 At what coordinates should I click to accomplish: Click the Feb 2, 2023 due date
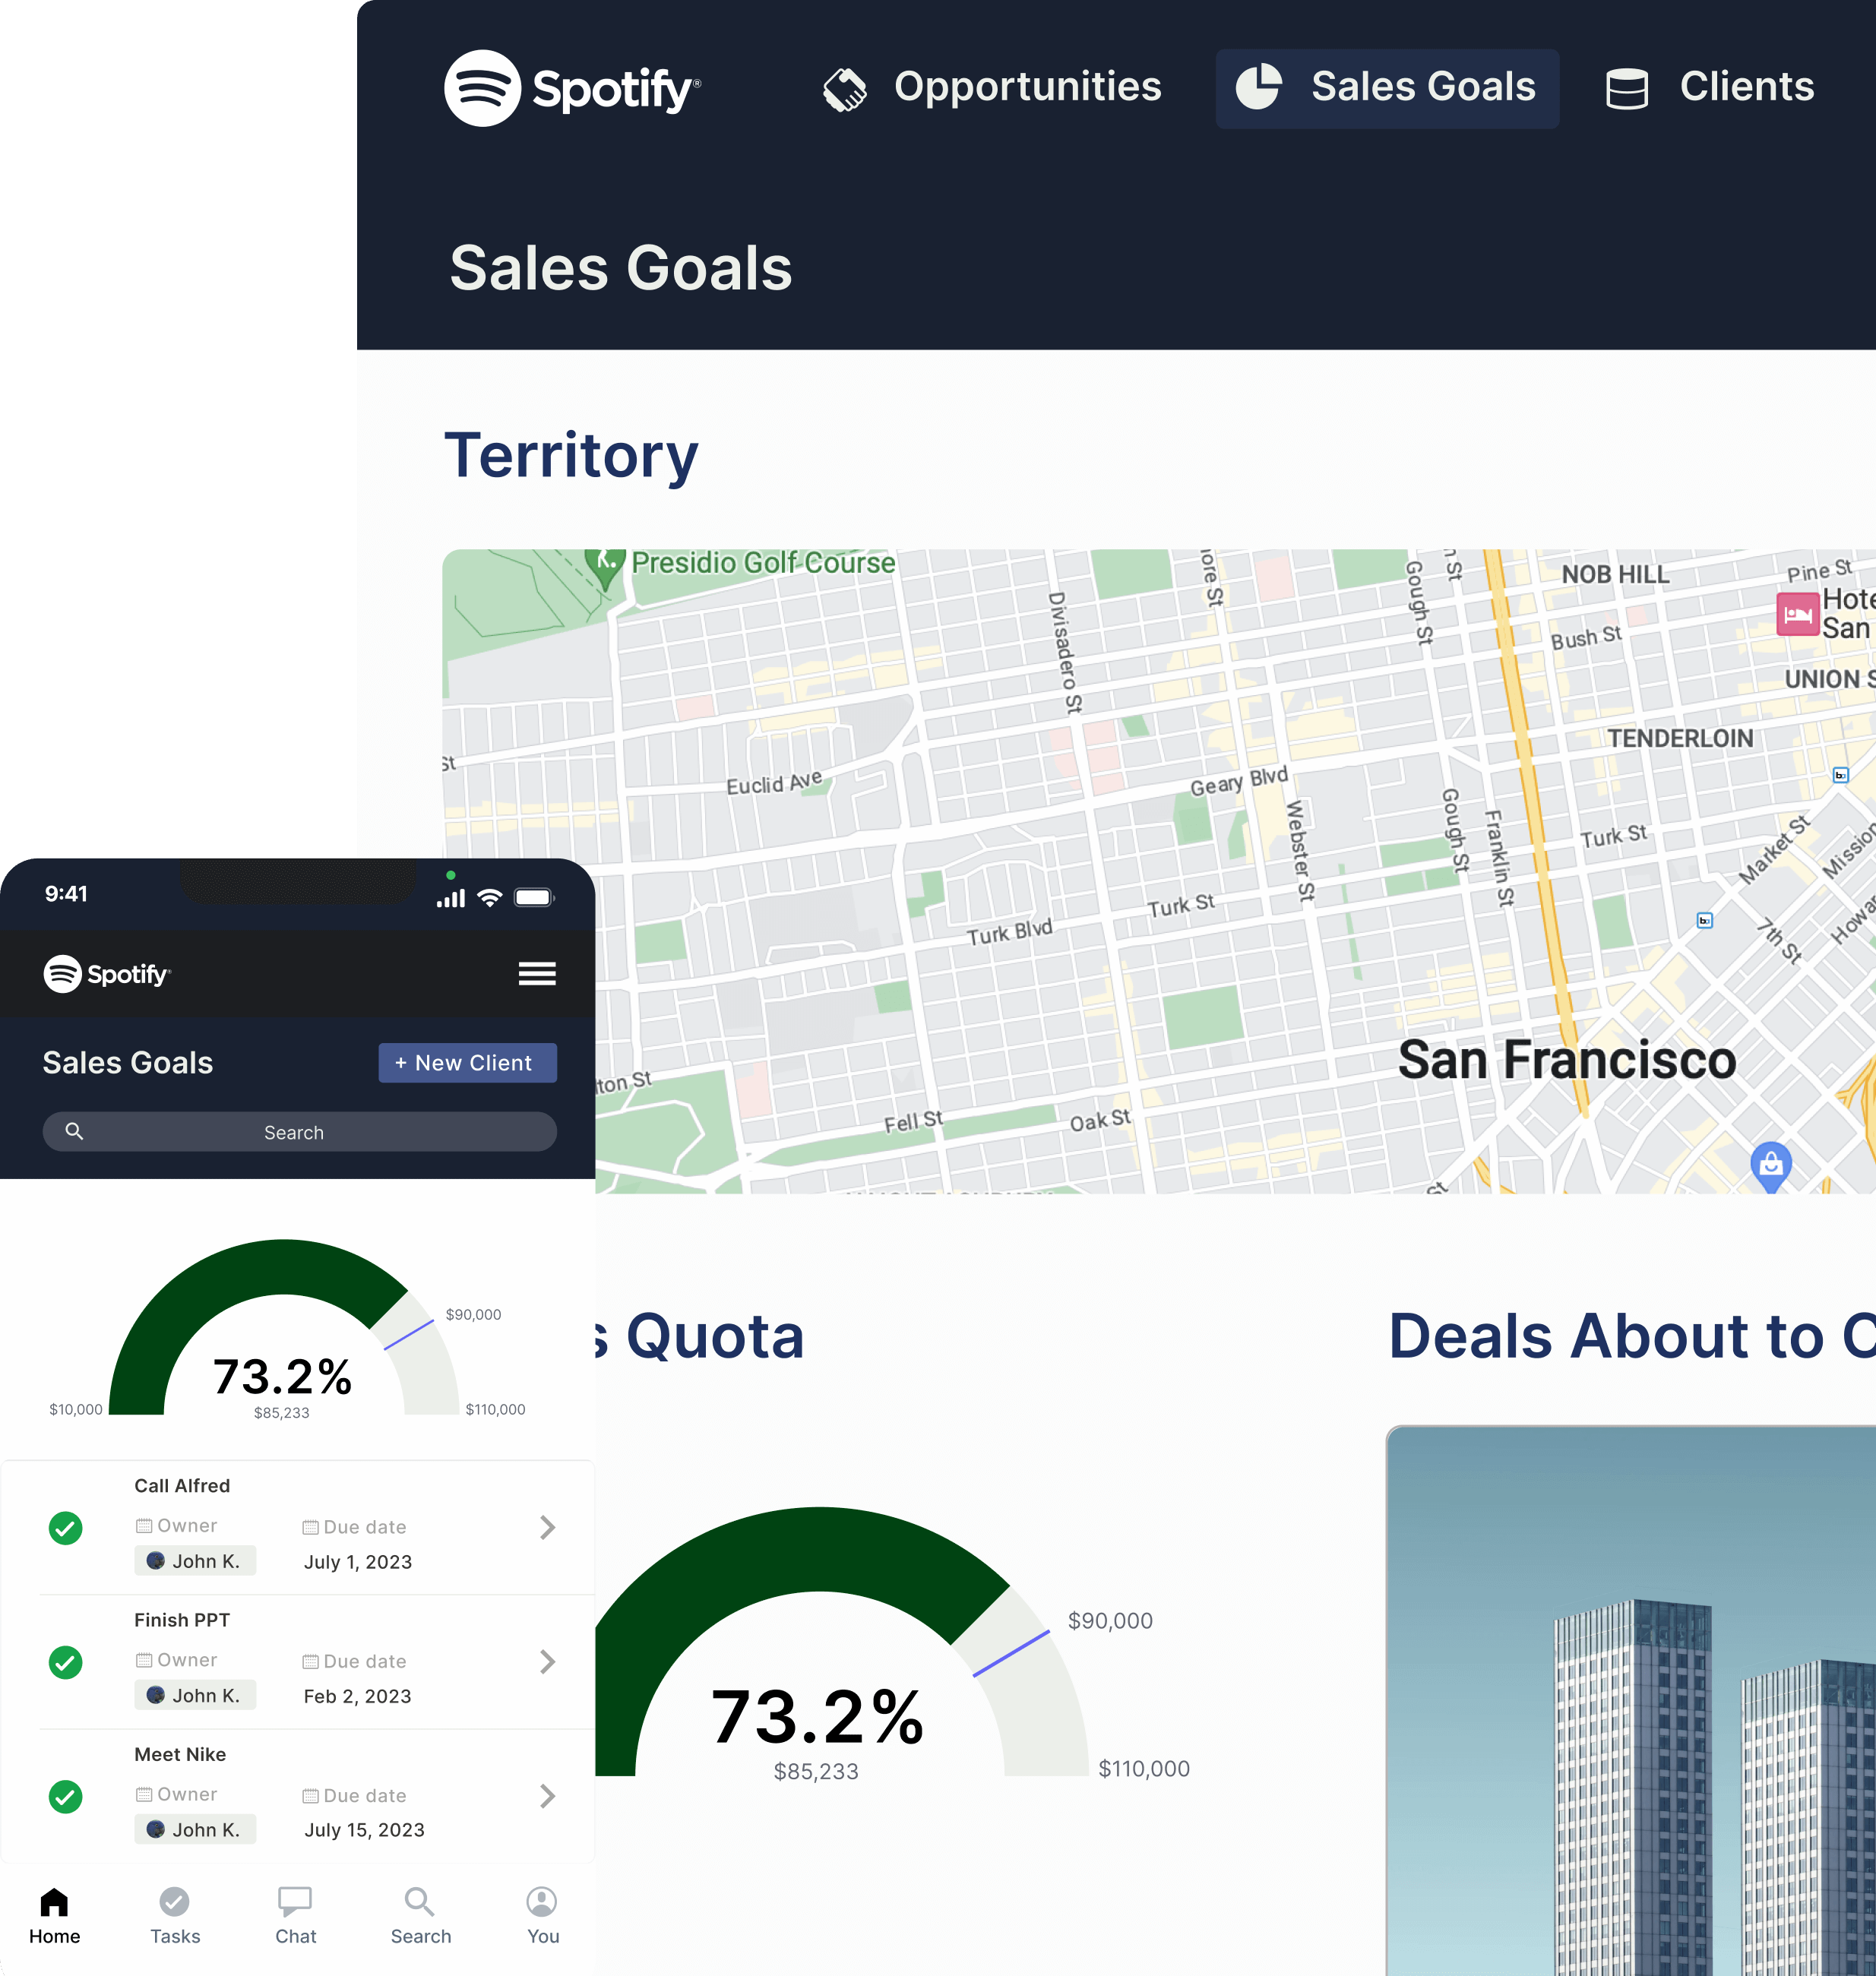tap(357, 1696)
